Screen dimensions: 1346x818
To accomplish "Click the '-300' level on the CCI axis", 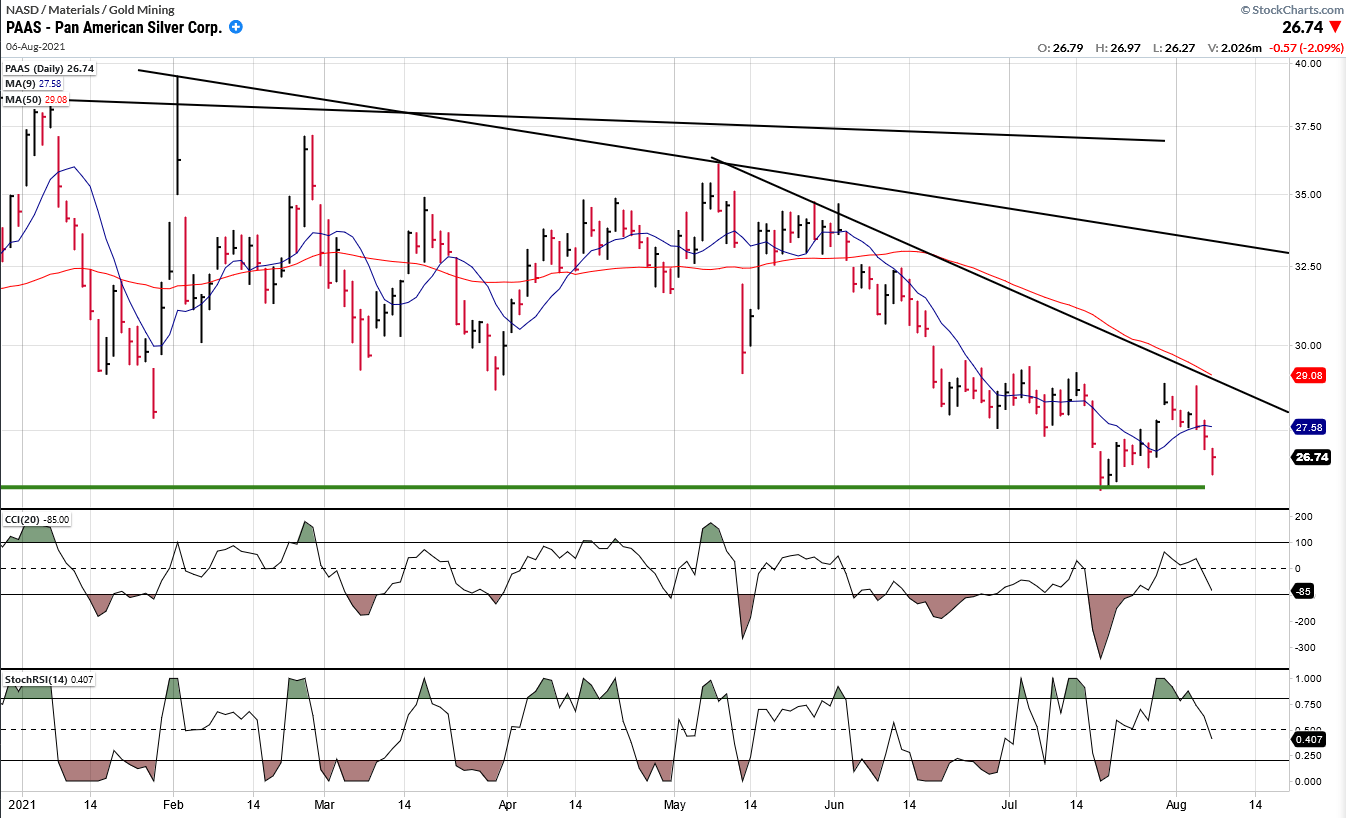I will pos(1306,648).
